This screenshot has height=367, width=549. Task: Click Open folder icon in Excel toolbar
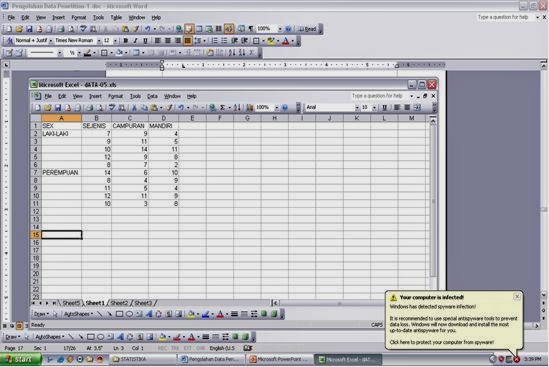click(48, 108)
